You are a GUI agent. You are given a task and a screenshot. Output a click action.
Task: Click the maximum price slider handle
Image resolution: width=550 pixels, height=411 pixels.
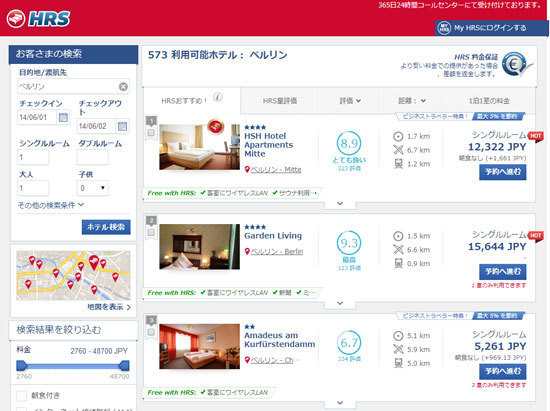pyautogui.click(x=124, y=366)
